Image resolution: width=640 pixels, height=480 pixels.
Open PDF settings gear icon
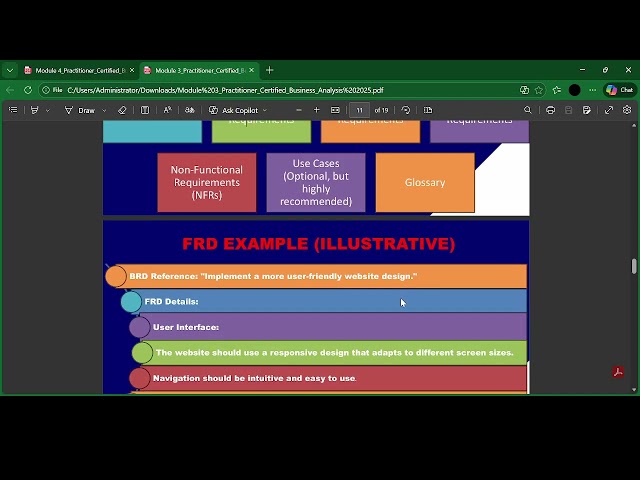[627, 110]
